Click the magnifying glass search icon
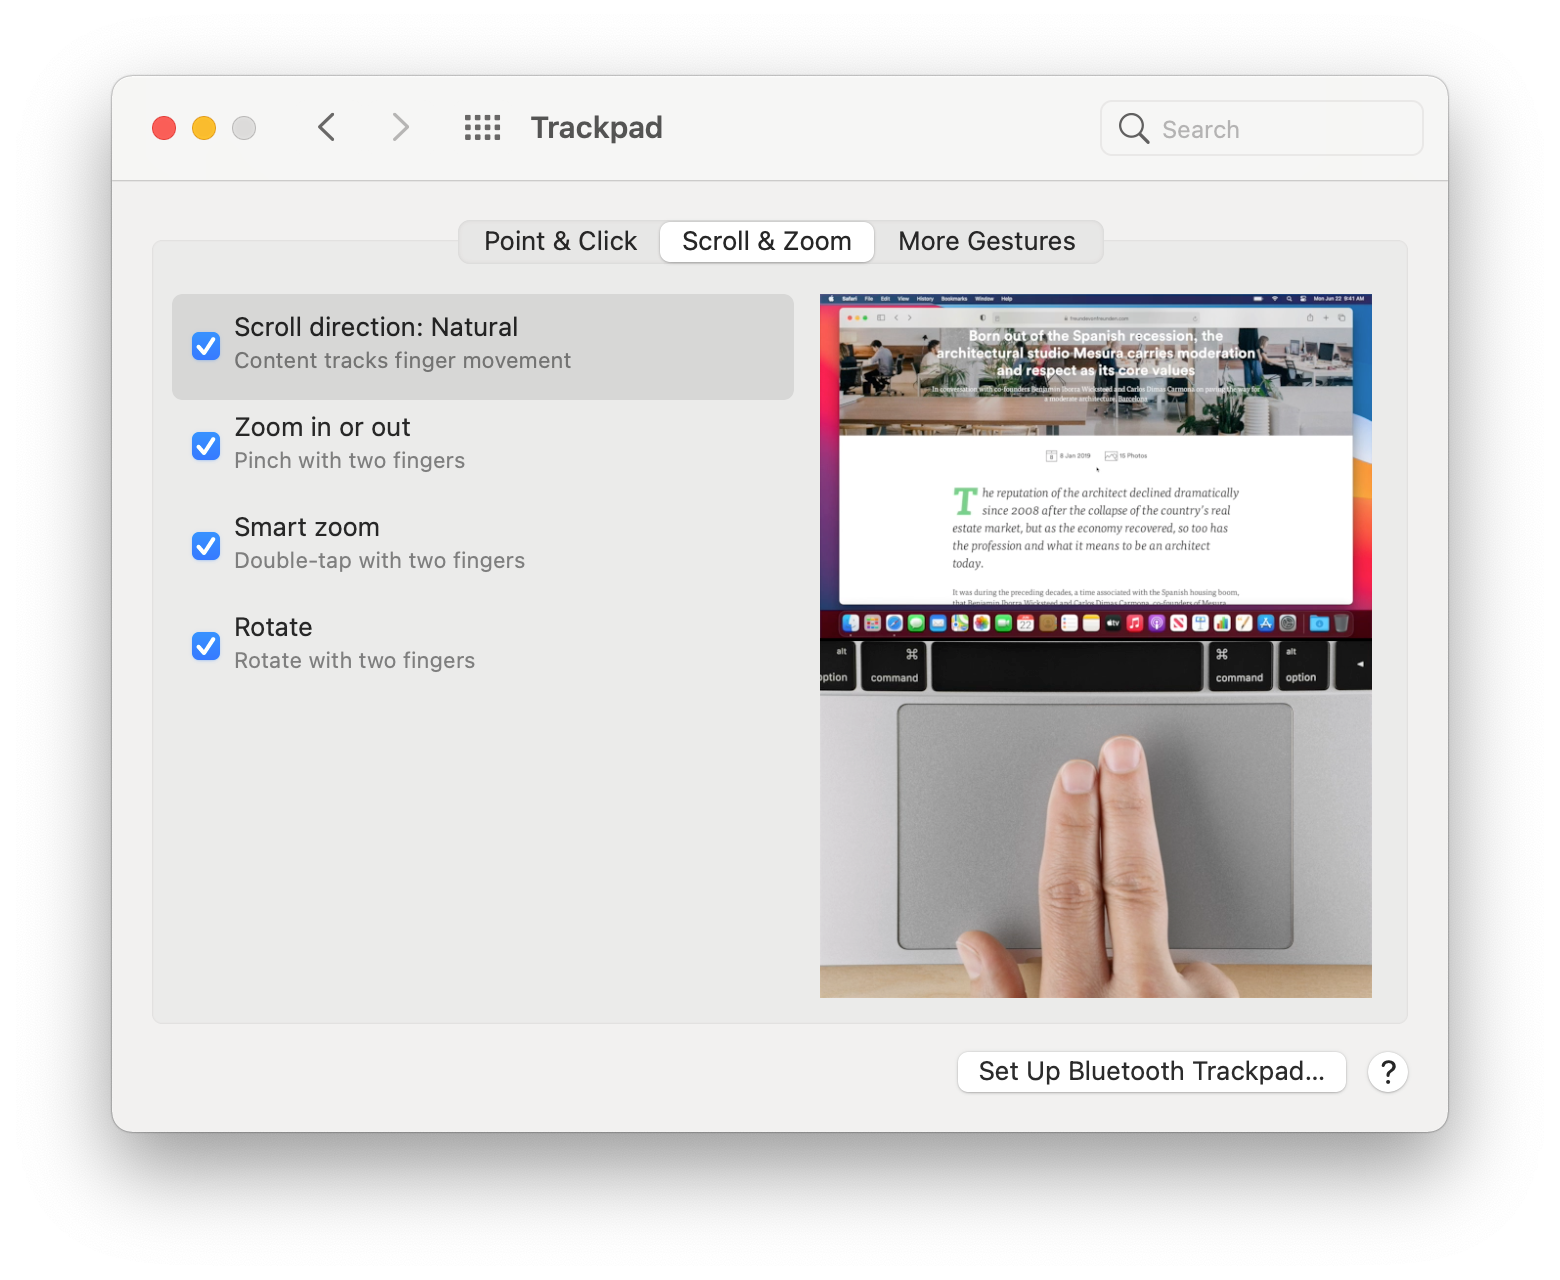1560x1280 pixels. [x=1133, y=128]
